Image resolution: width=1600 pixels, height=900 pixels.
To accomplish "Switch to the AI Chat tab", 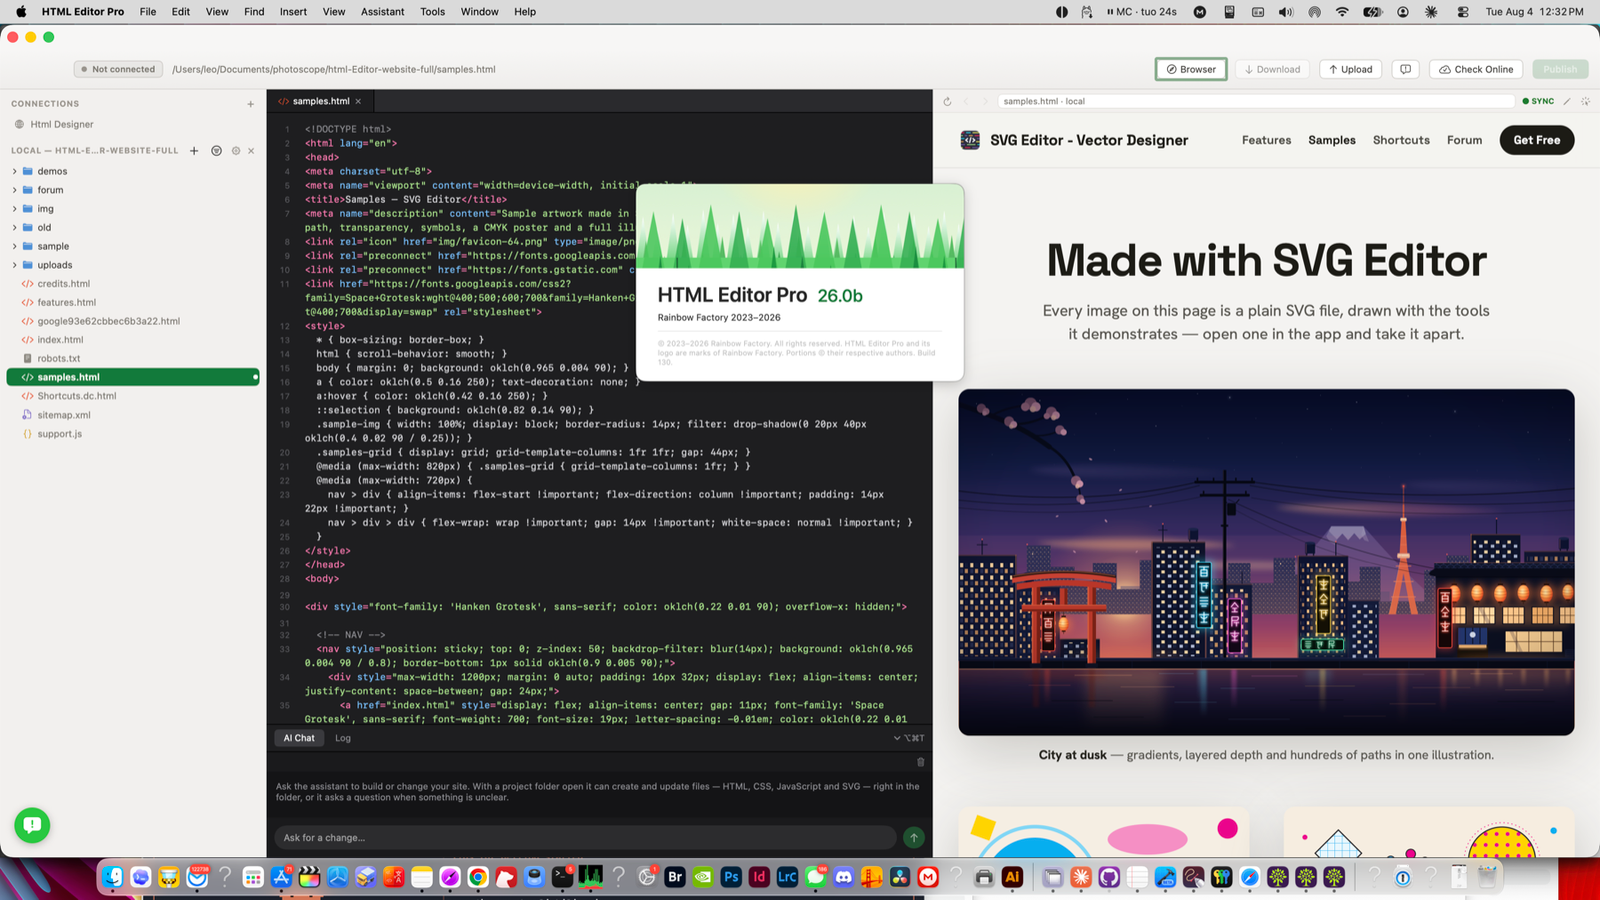I will click(298, 738).
